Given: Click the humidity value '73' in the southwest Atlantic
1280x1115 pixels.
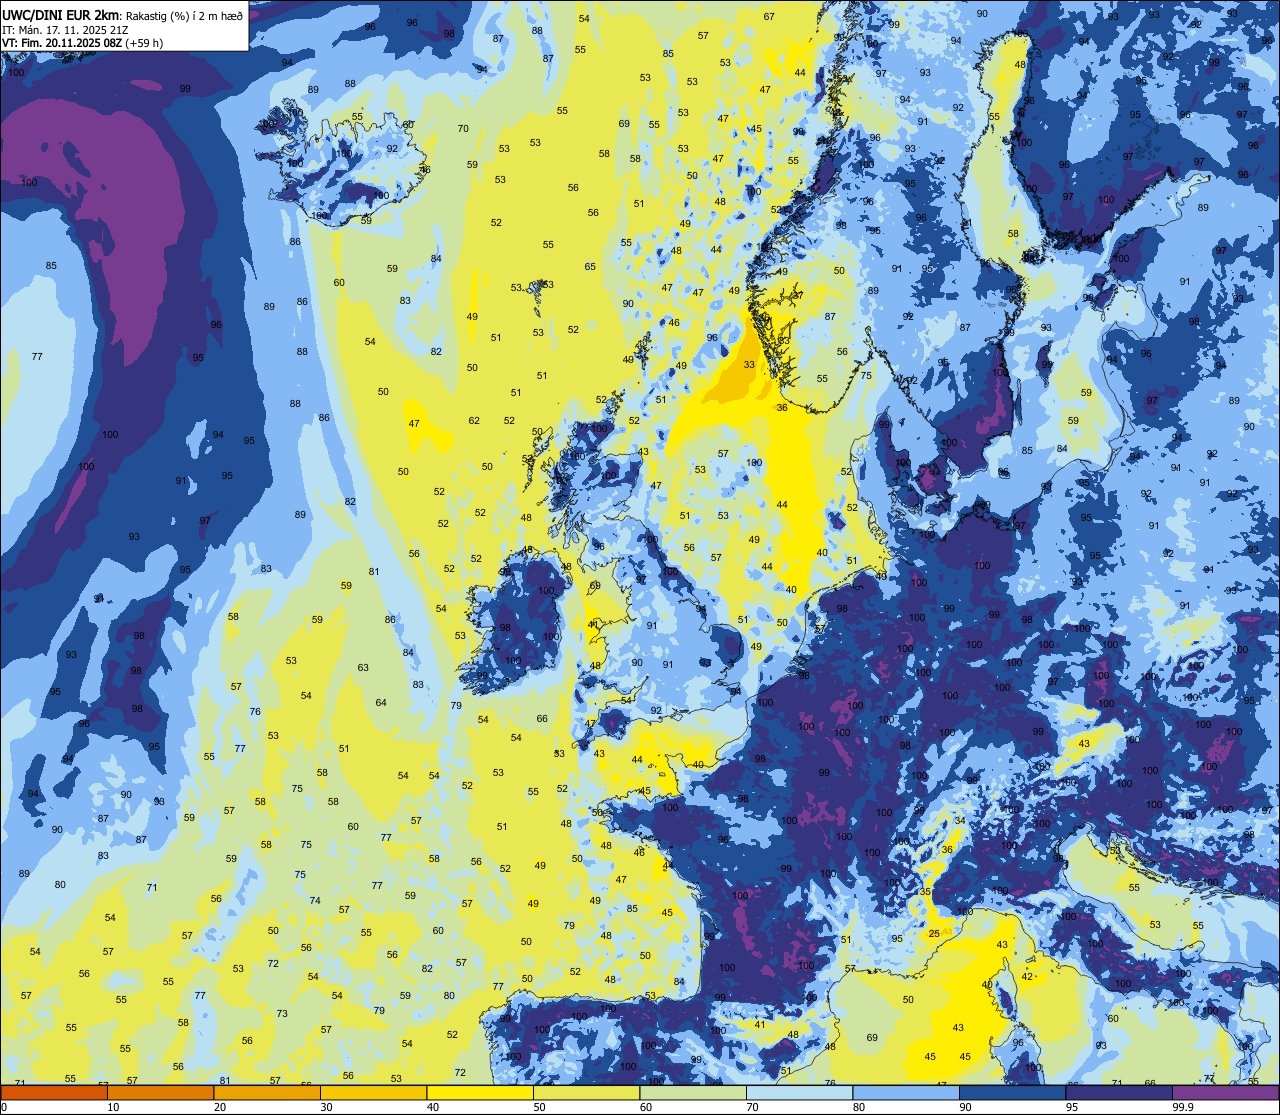Looking at the screenshot, I should pyautogui.click(x=282, y=1014).
